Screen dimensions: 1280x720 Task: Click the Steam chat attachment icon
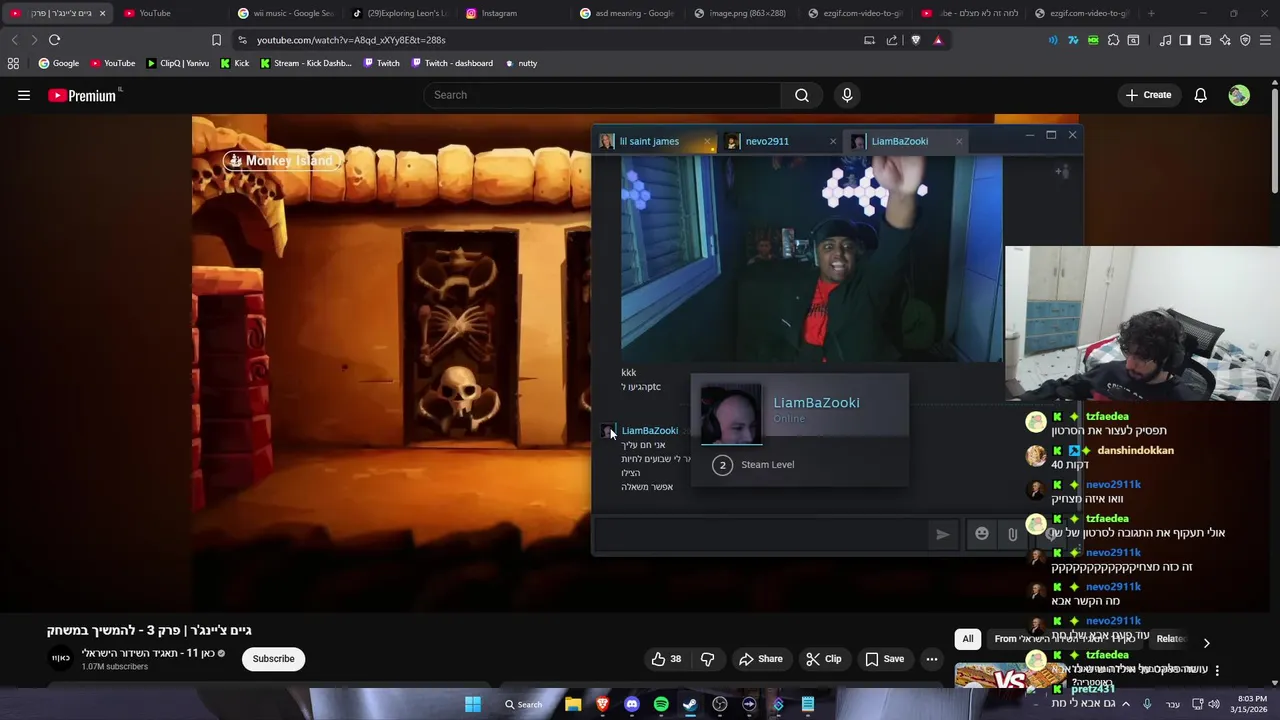point(1012,534)
